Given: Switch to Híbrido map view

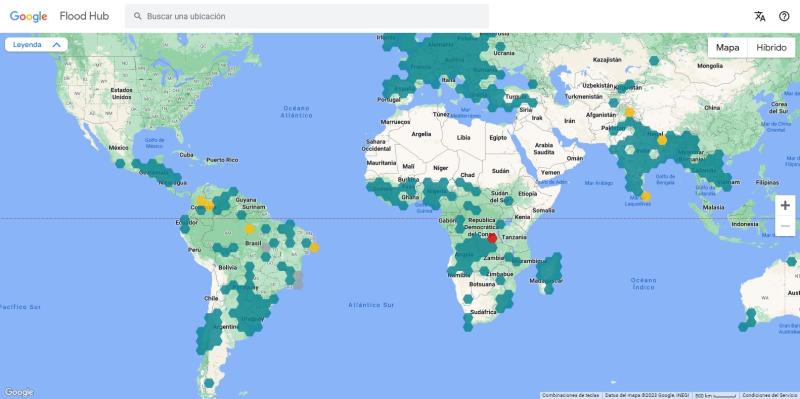Looking at the screenshot, I should coord(771,47).
